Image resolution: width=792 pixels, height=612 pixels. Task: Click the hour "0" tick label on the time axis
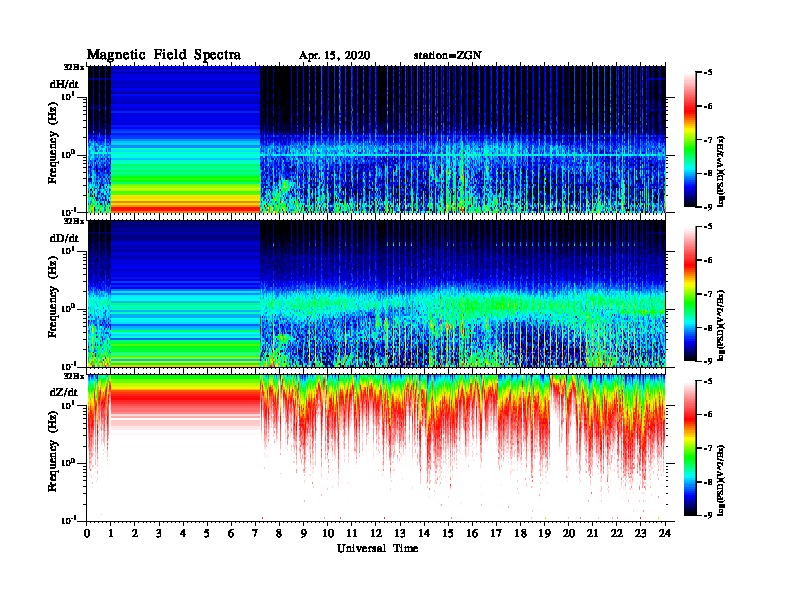point(87,533)
